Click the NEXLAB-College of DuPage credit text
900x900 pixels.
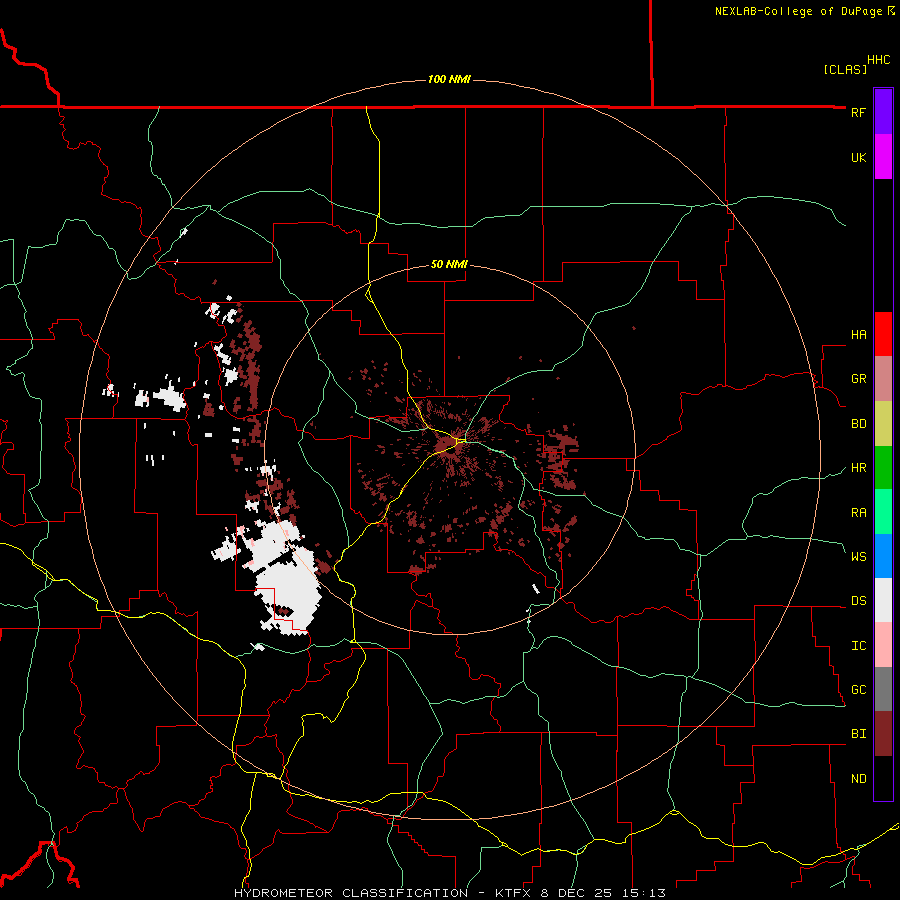coord(798,11)
